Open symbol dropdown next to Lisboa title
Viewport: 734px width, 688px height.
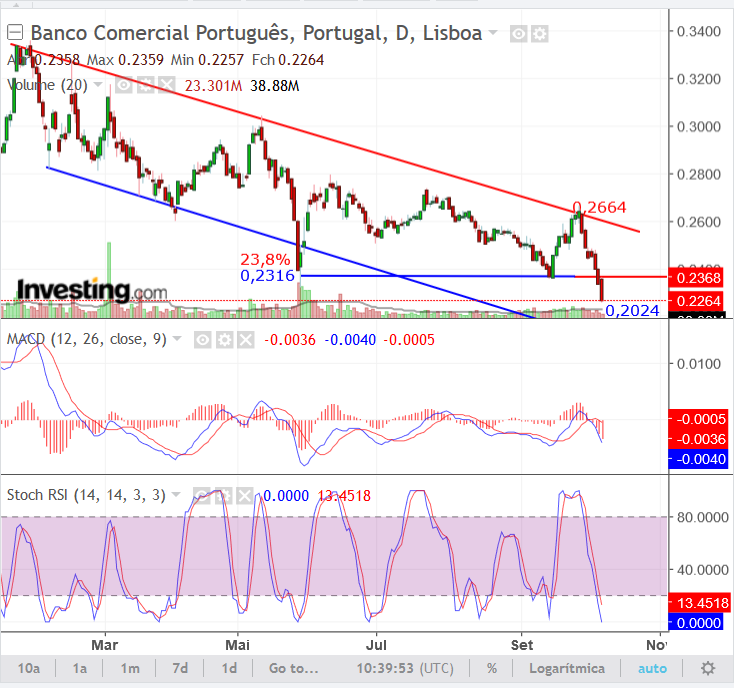(x=493, y=33)
